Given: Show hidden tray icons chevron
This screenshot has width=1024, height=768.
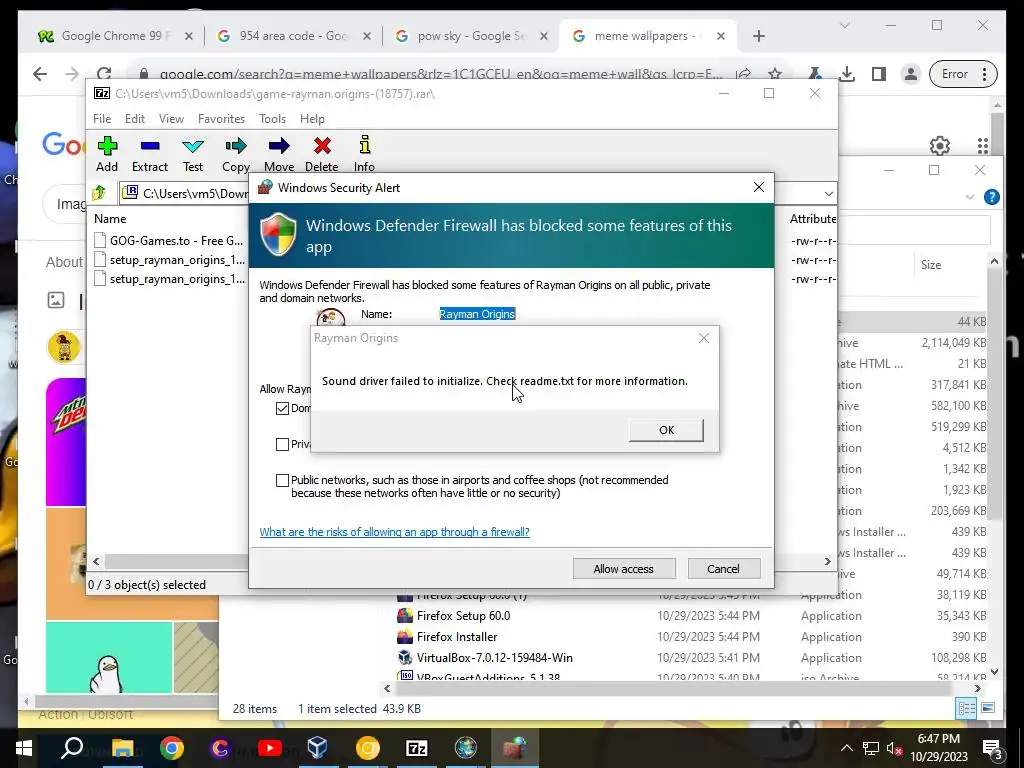Looking at the screenshot, I should 846,748.
